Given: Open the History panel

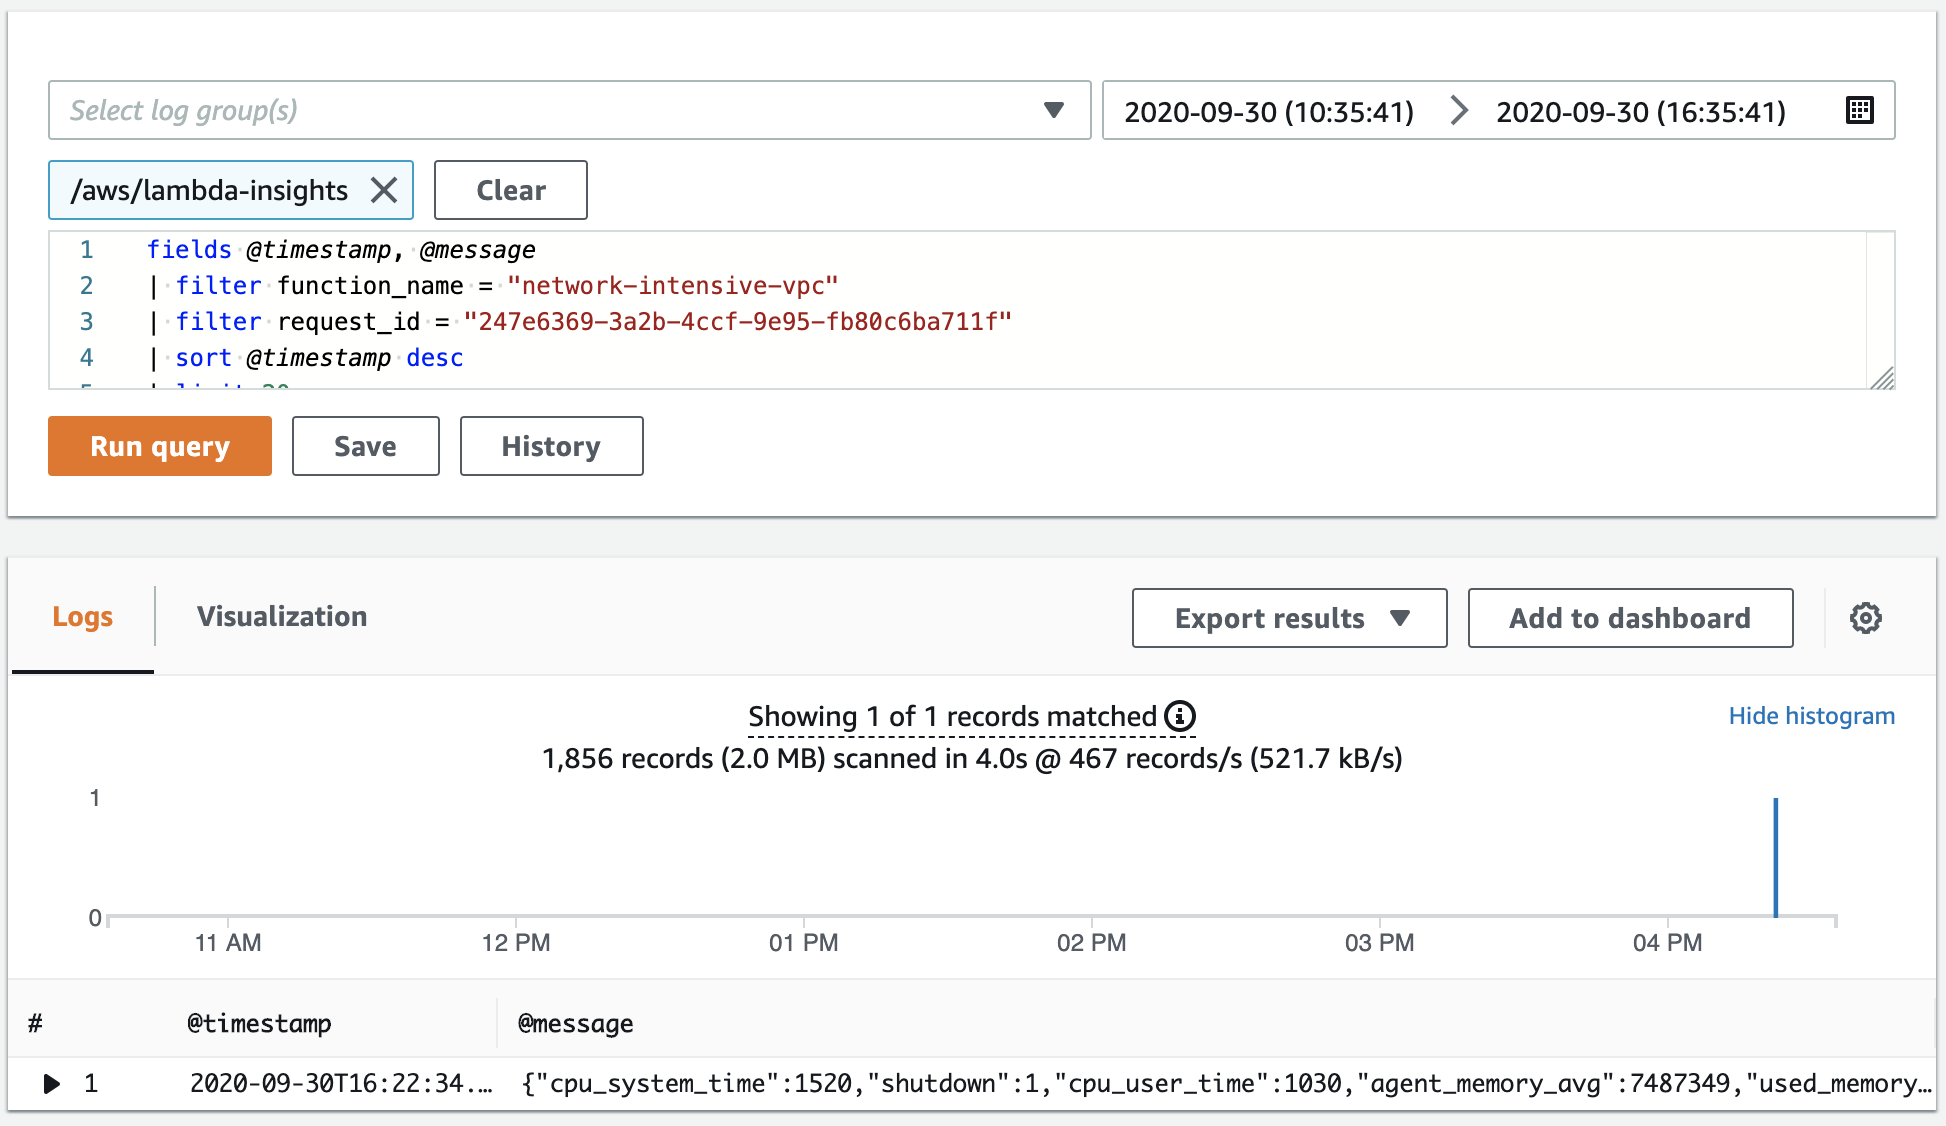Looking at the screenshot, I should pyautogui.click(x=549, y=445).
